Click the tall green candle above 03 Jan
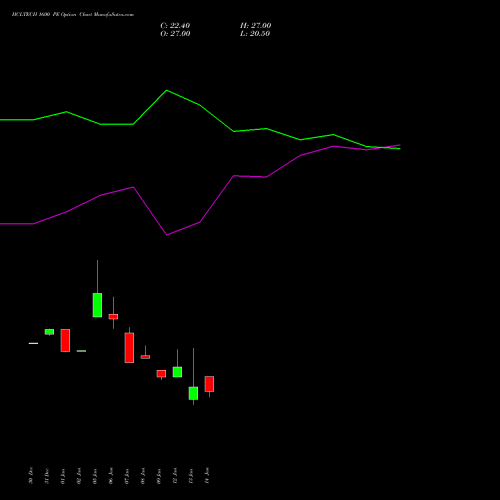Image resolution: width=500 pixels, height=500 pixels. click(x=97, y=305)
